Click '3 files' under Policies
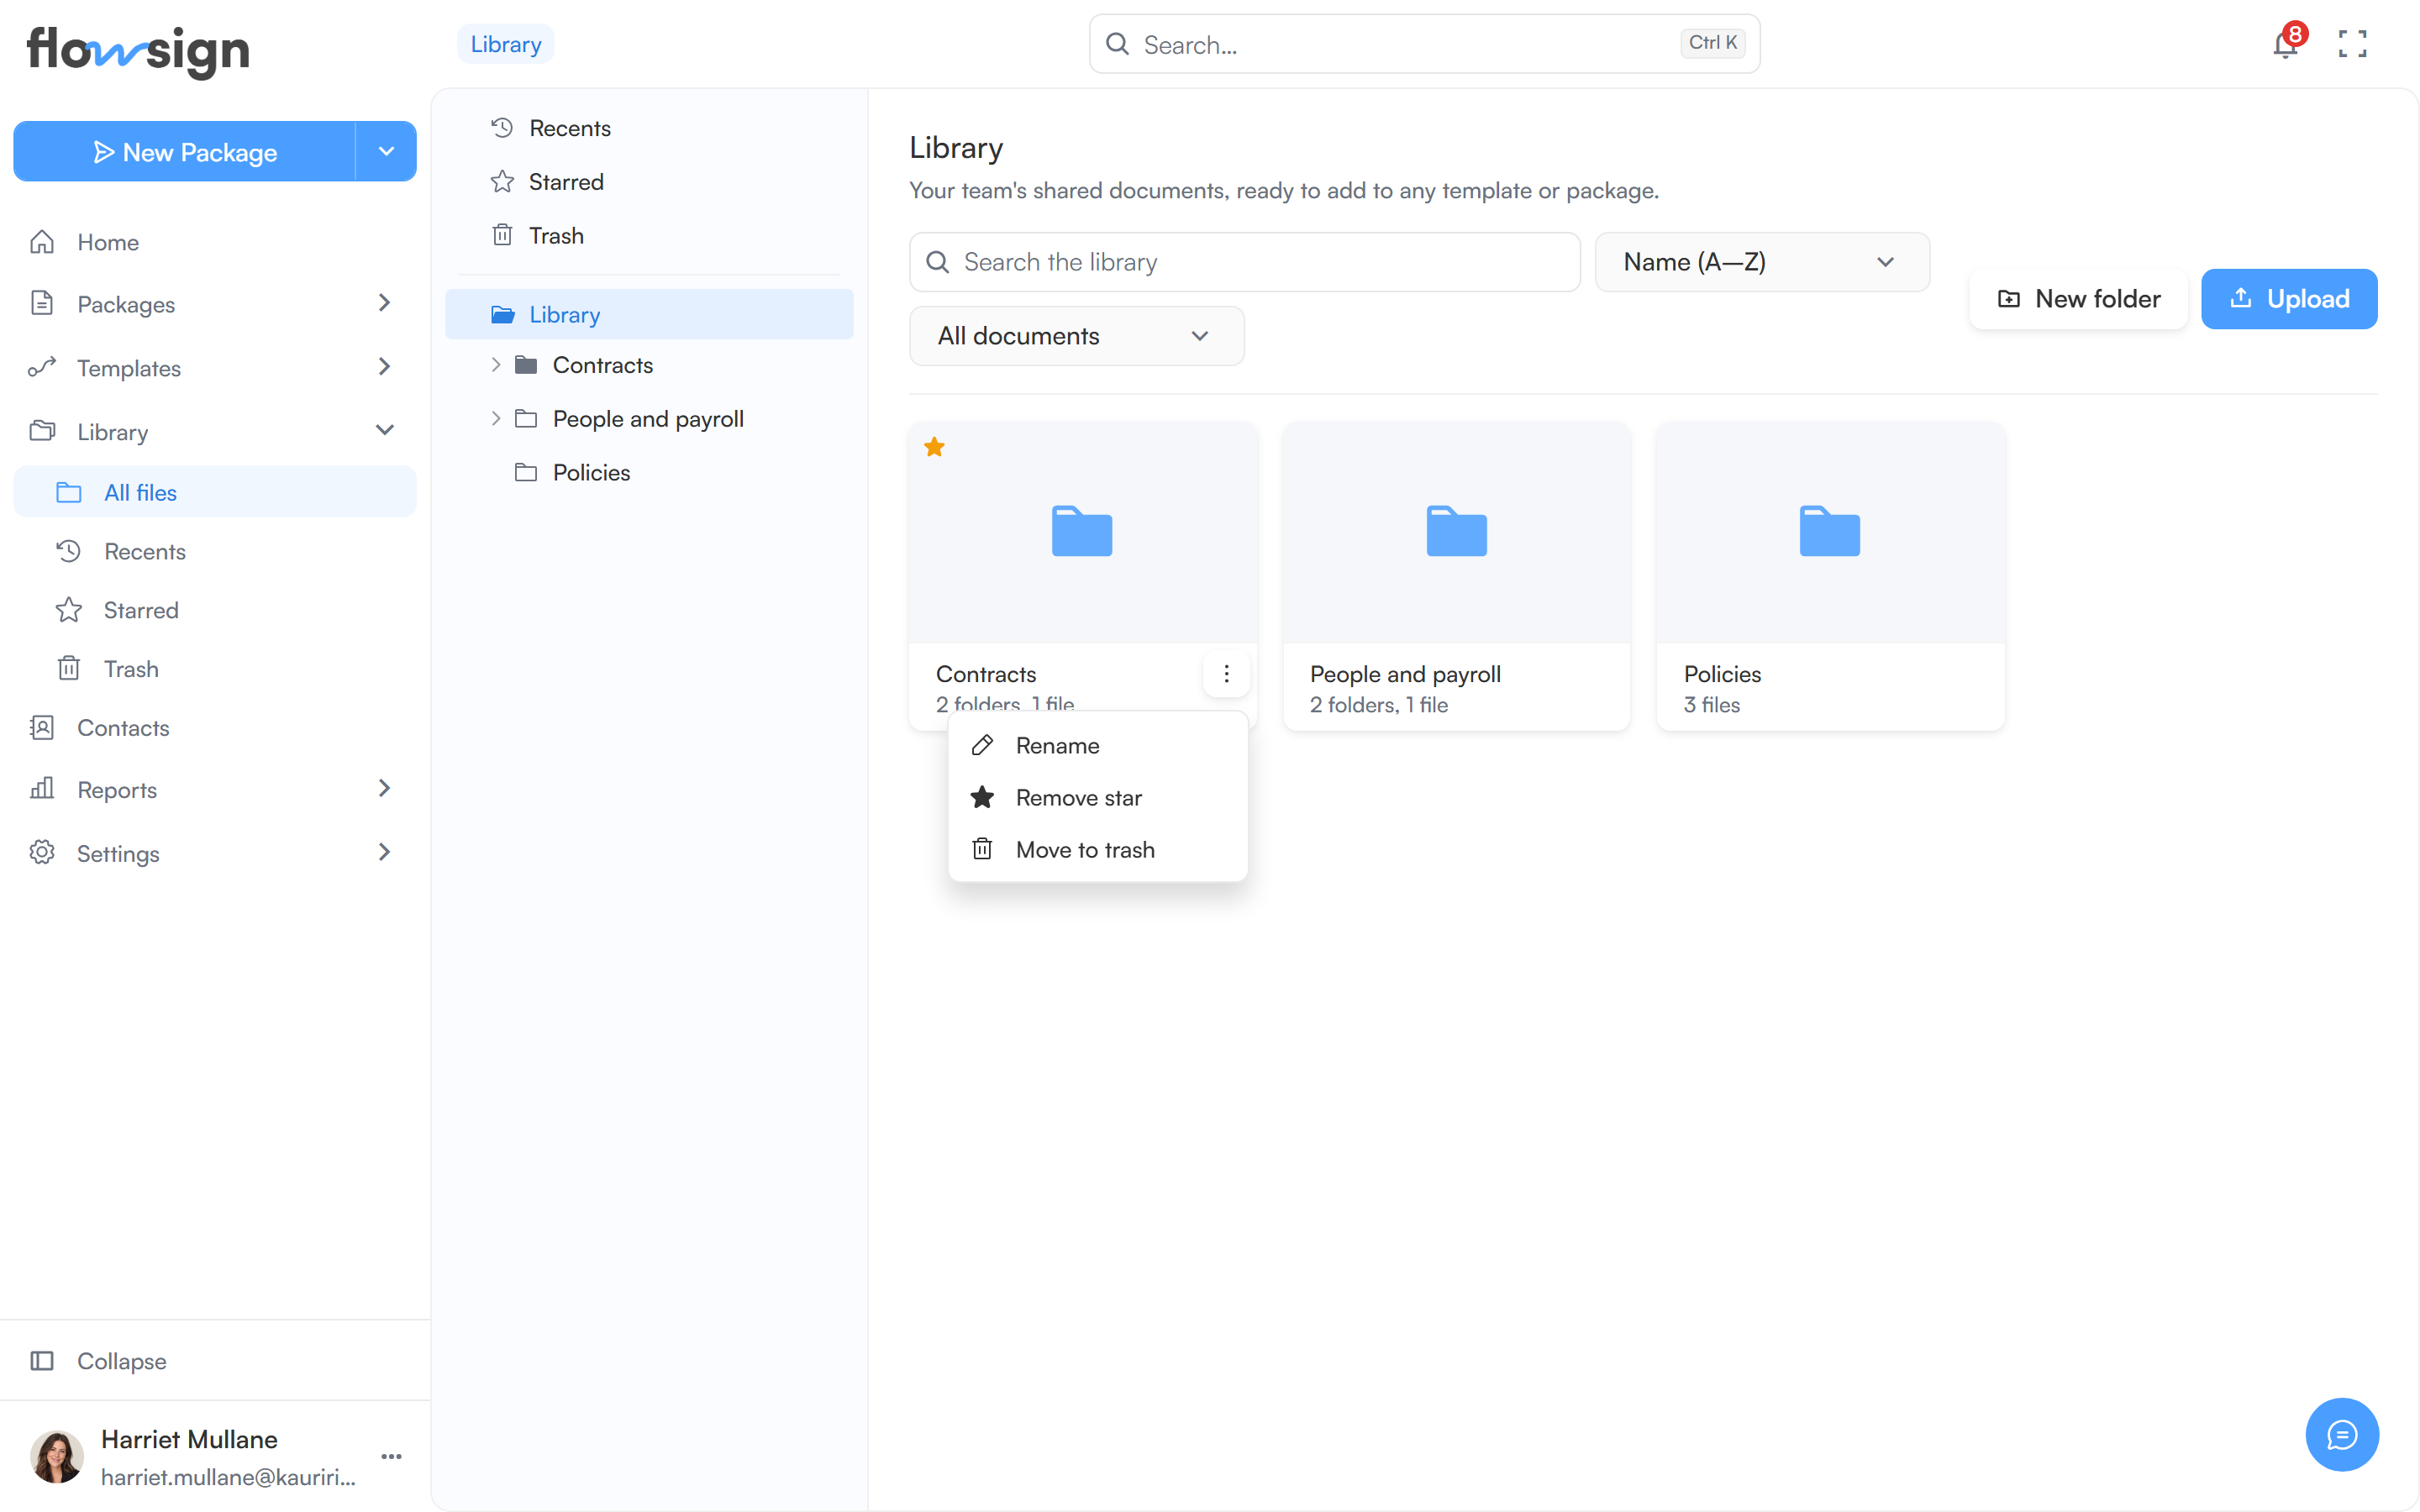The image size is (2420, 1512). 1711,705
